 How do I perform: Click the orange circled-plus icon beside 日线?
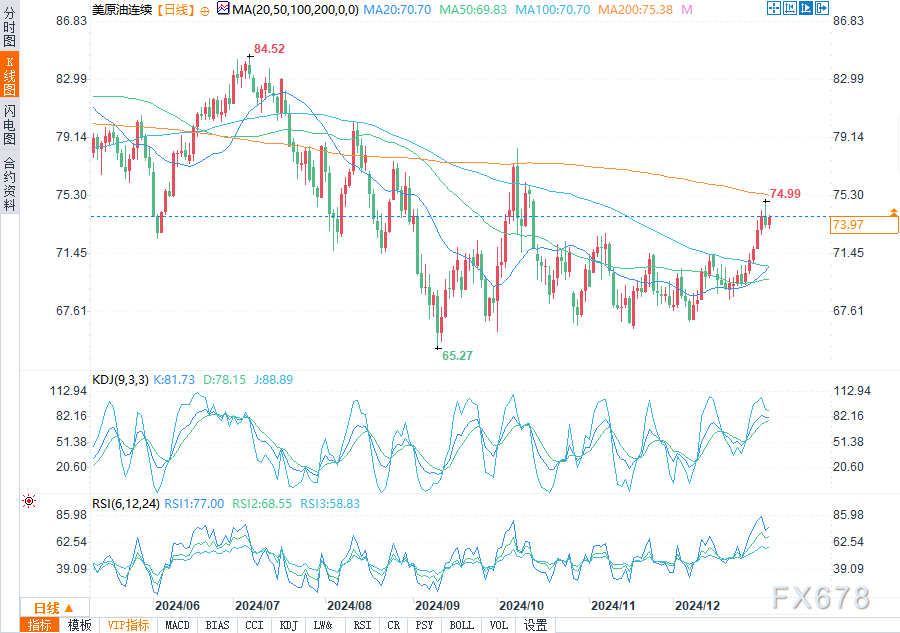pyautogui.click(x=204, y=9)
